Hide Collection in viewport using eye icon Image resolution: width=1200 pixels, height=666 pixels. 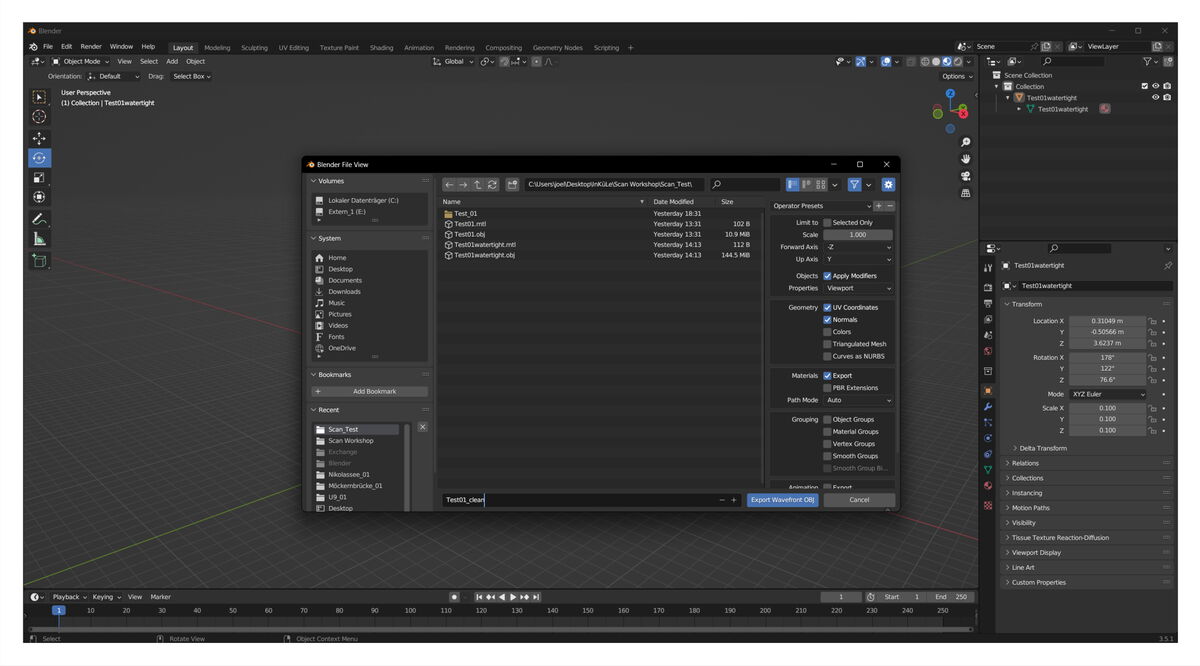pyautogui.click(x=1155, y=86)
